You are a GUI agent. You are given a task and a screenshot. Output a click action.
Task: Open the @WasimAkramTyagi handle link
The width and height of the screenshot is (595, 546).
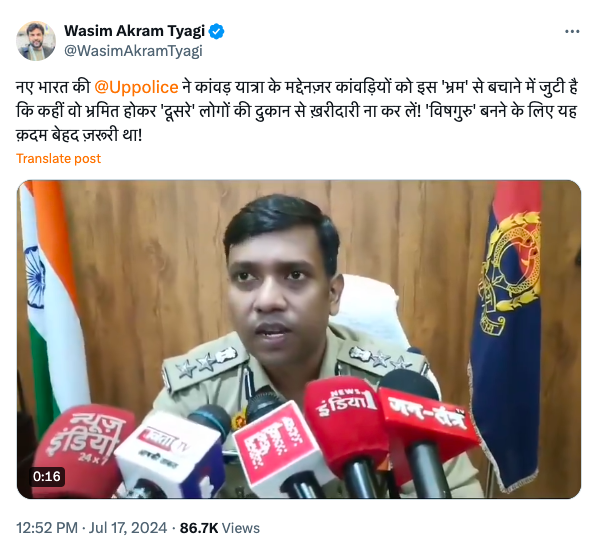click(133, 51)
